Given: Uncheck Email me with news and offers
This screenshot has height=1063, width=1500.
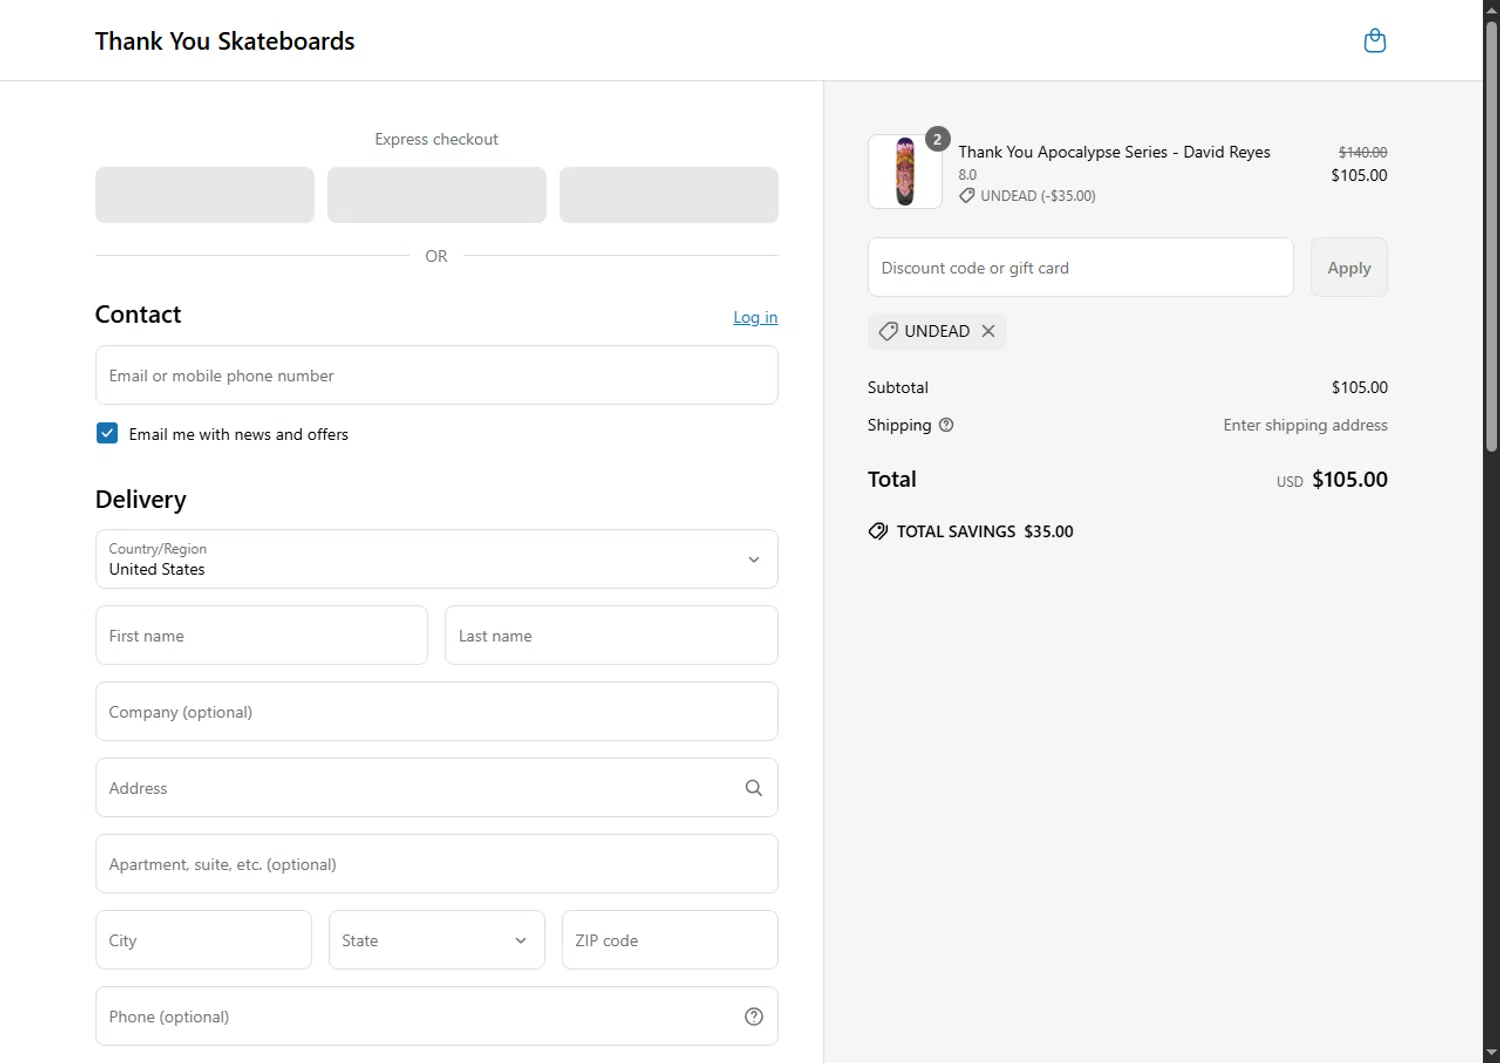Looking at the screenshot, I should pyautogui.click(x=107, y=433).
